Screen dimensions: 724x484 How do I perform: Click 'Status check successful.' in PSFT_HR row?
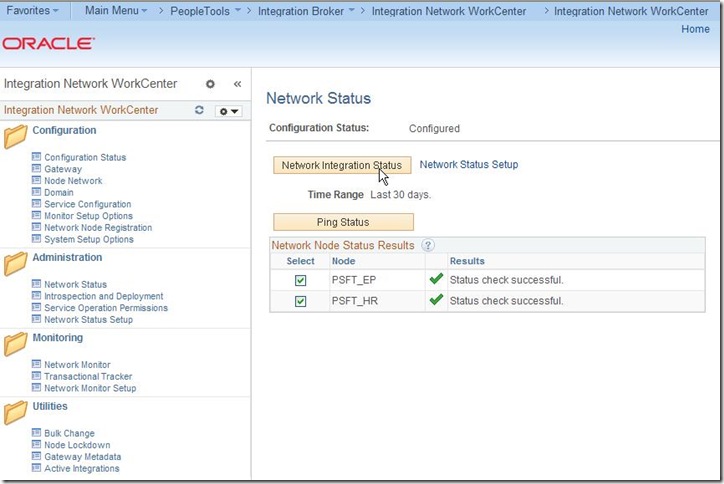click(507, 301)
